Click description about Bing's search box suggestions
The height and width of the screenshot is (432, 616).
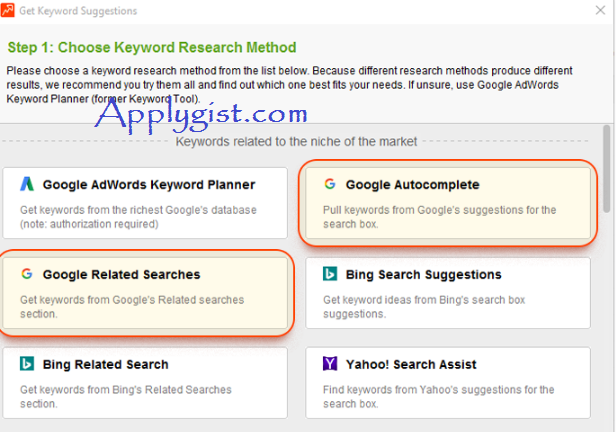point(424,307)
